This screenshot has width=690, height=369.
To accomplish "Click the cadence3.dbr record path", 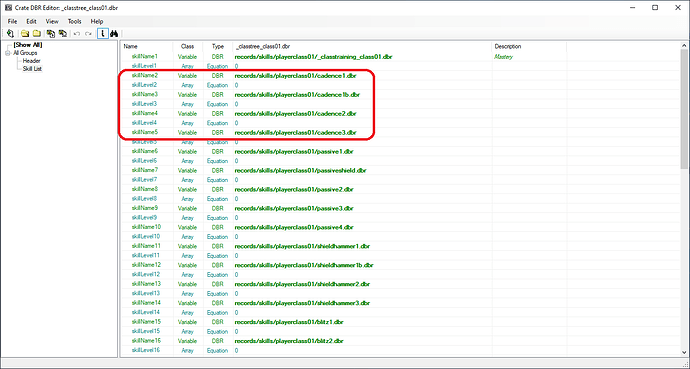I will [x=295, y=132].
